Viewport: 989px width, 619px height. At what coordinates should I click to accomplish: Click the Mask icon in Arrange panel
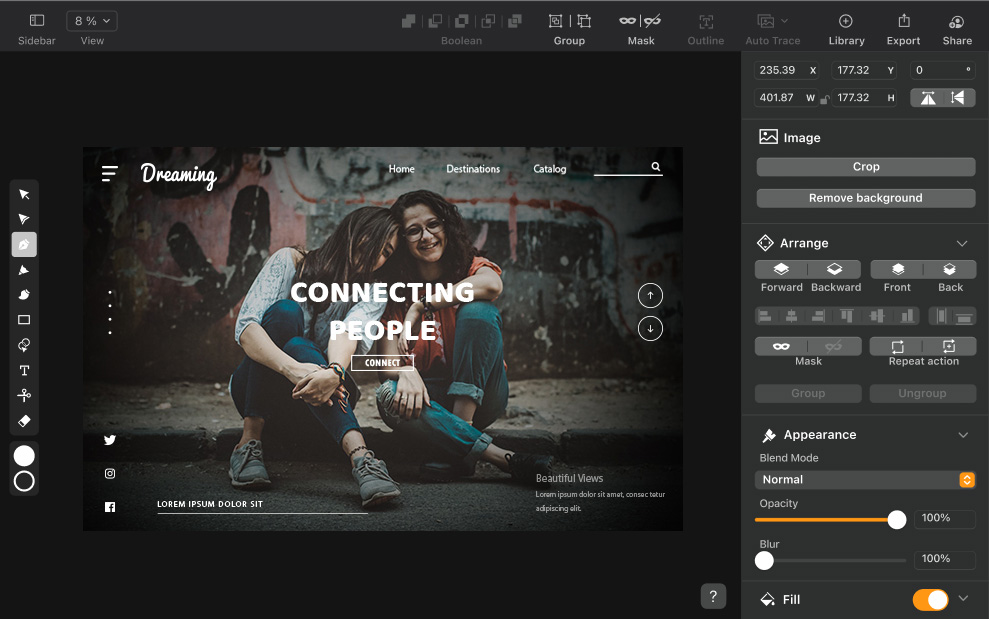[x=781, y=346]
